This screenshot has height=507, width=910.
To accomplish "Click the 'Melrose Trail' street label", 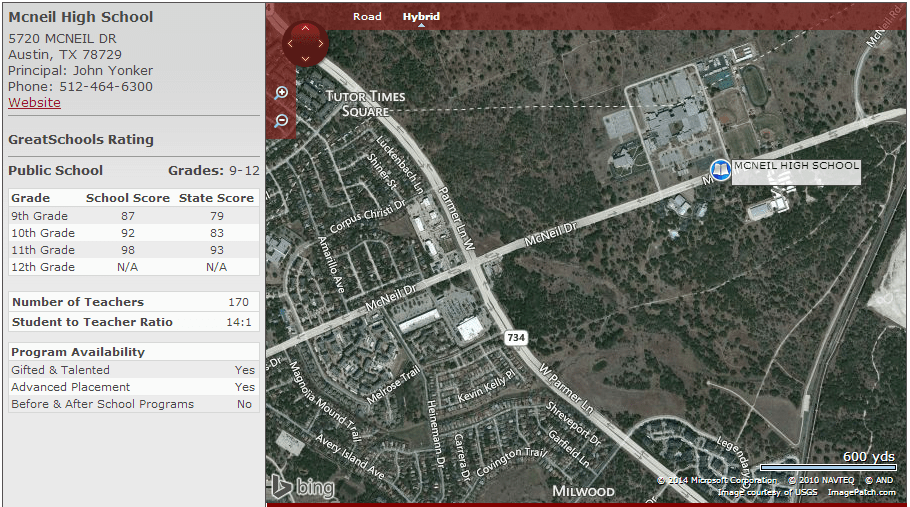I will [x=393, y=386].
